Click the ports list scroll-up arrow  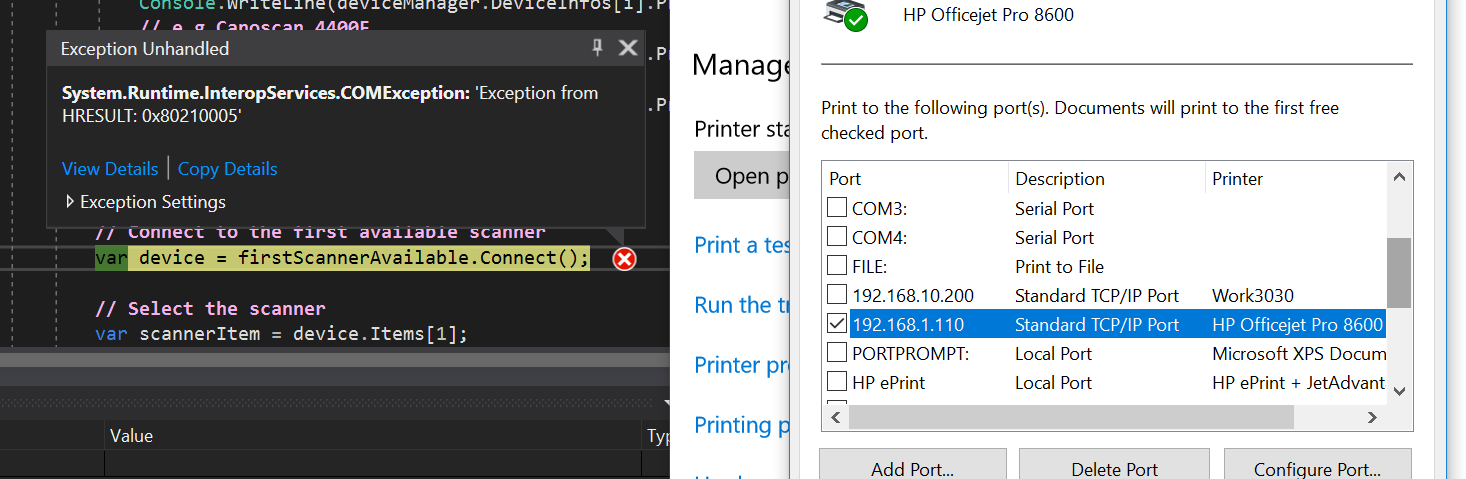pos(1400,177)
